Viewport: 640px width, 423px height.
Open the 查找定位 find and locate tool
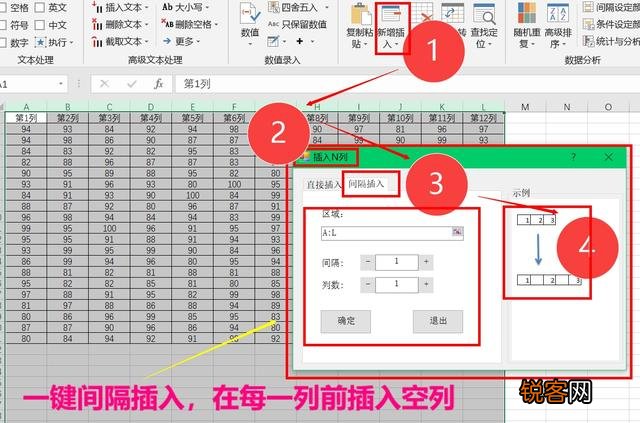[x=484, y=27]
